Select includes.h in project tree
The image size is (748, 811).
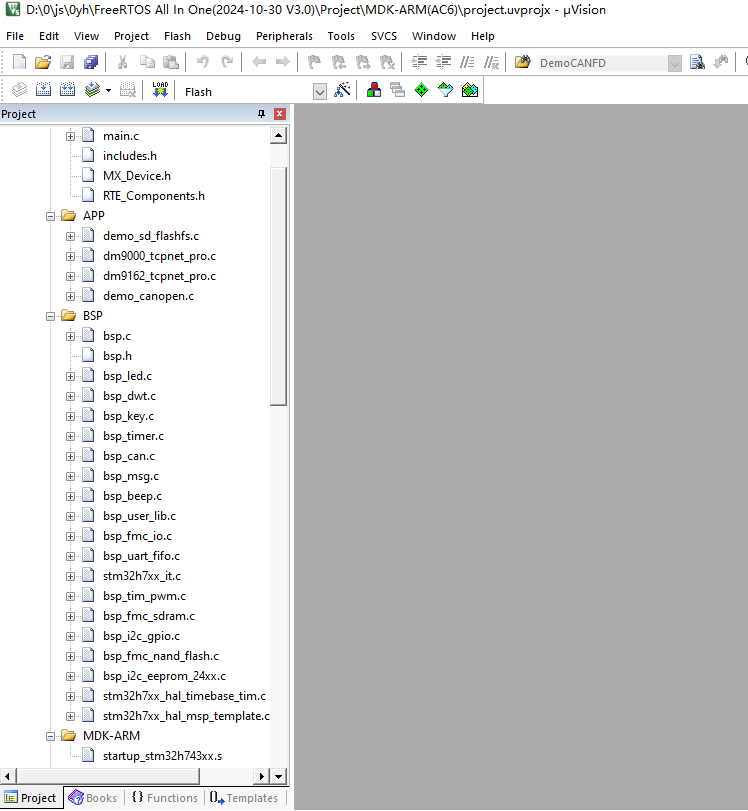(x=130, y=156)
